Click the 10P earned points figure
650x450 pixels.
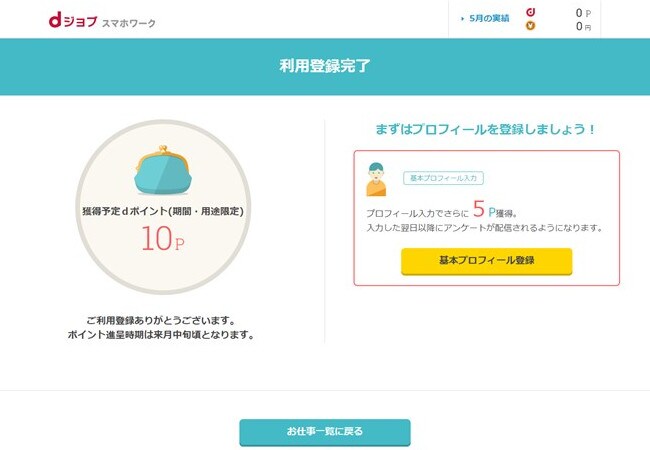point(162,238)
